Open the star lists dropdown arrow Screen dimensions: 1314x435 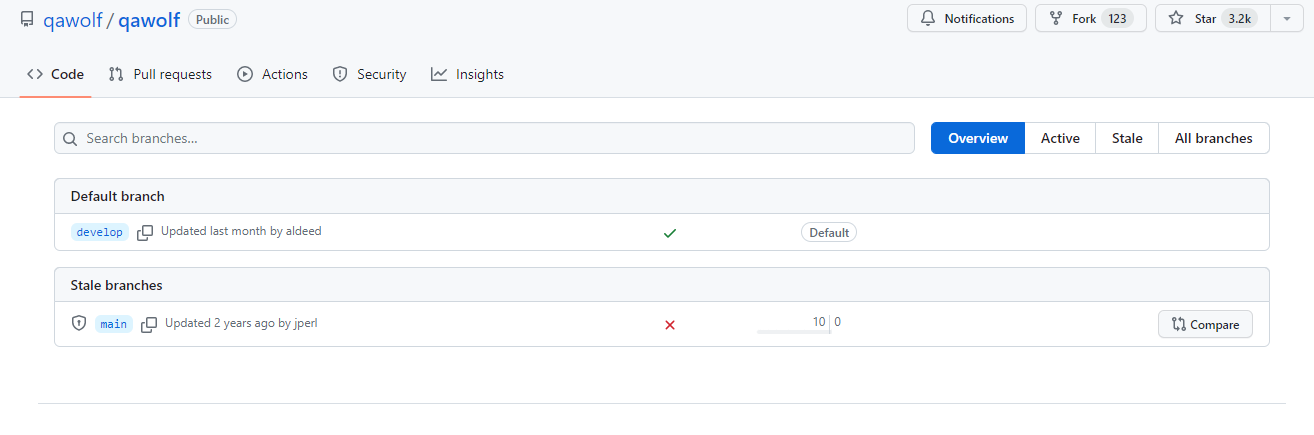[x=1286, y=18]
